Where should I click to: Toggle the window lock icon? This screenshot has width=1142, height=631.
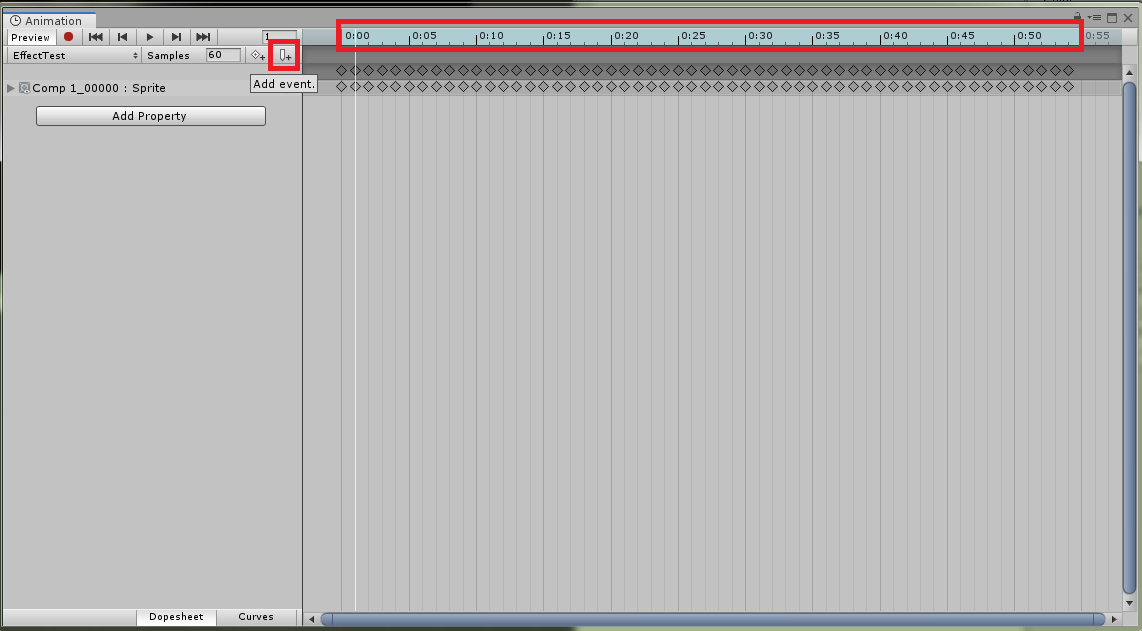1077,17
